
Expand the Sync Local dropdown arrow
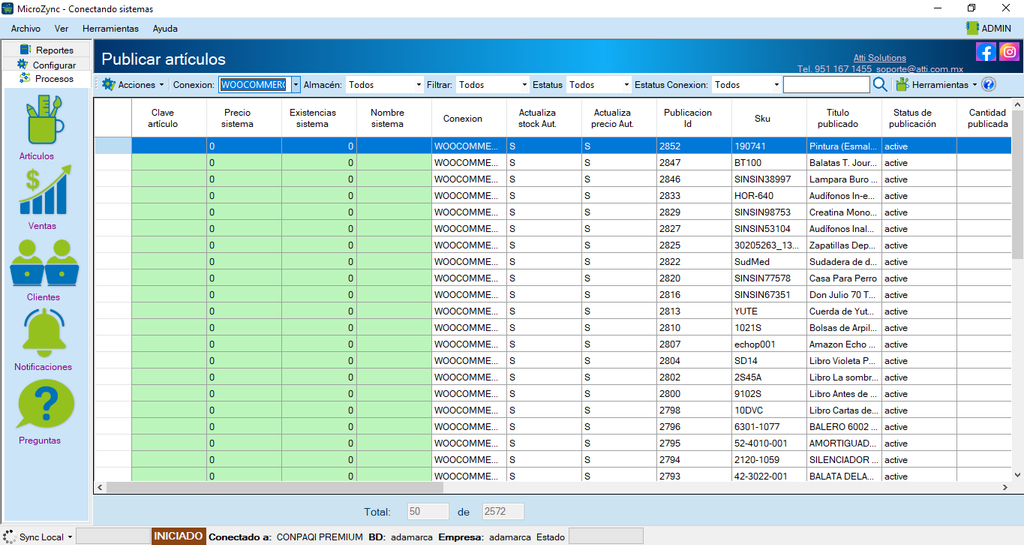click(x=70, y=537)
